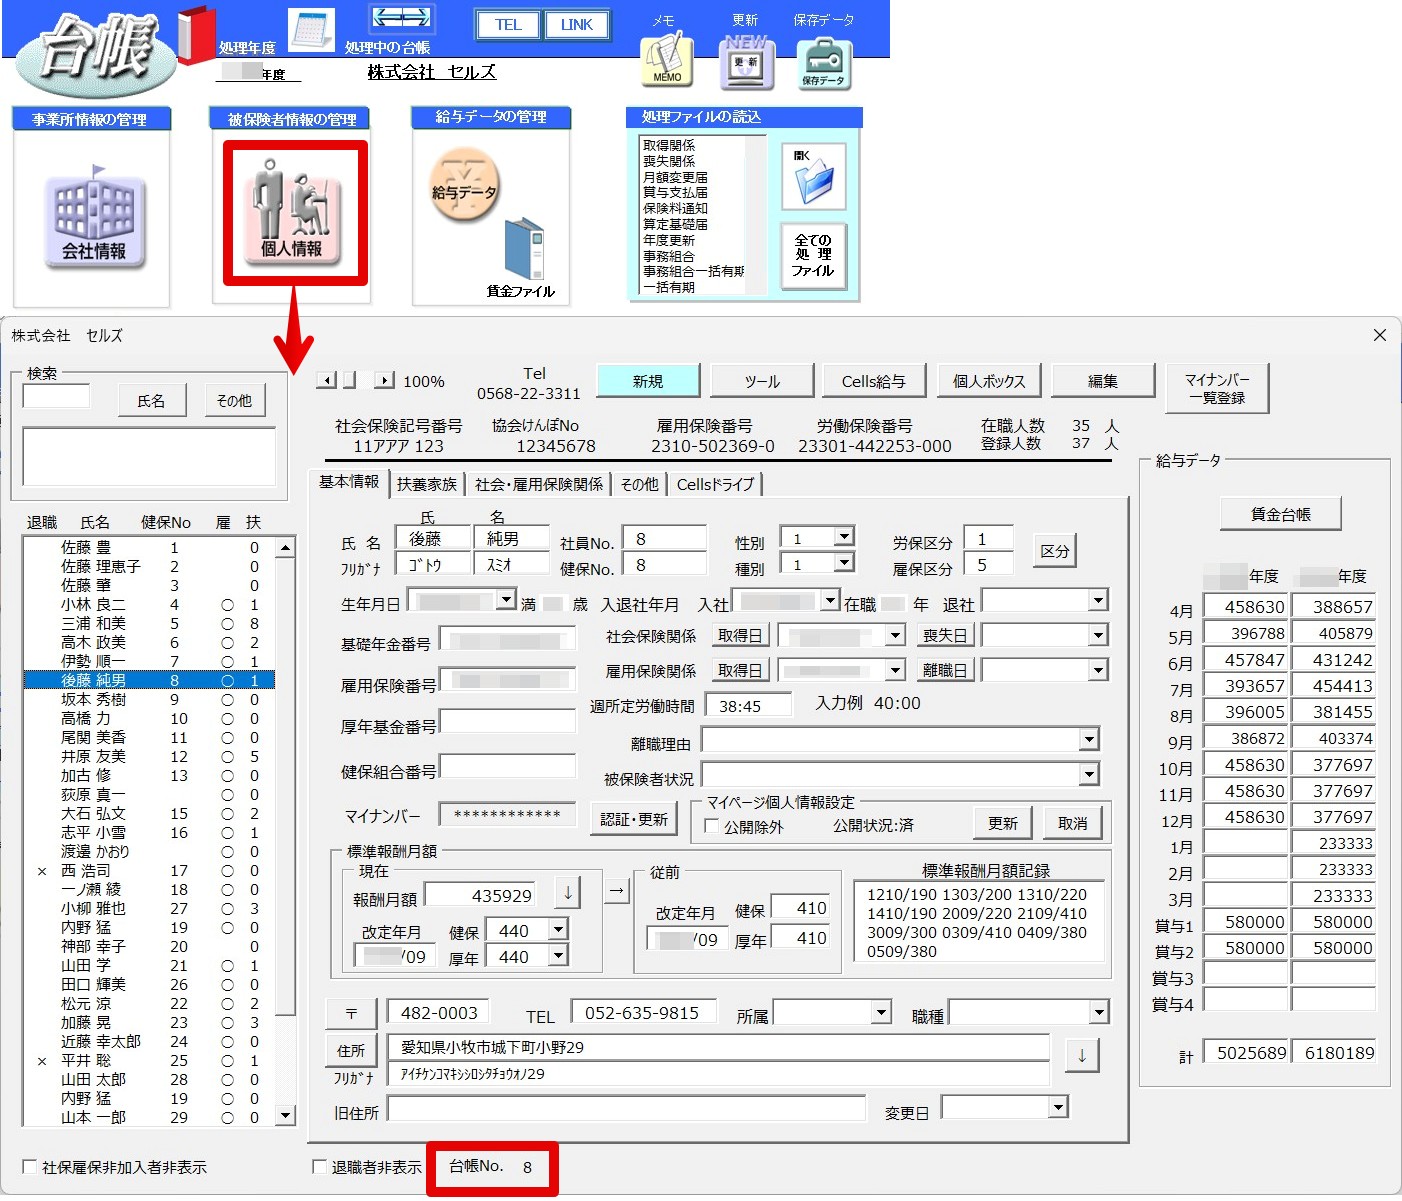Open the 所属 dropdown
The height and width of the screenshot is (1201, 1402).
(881, 1013)
